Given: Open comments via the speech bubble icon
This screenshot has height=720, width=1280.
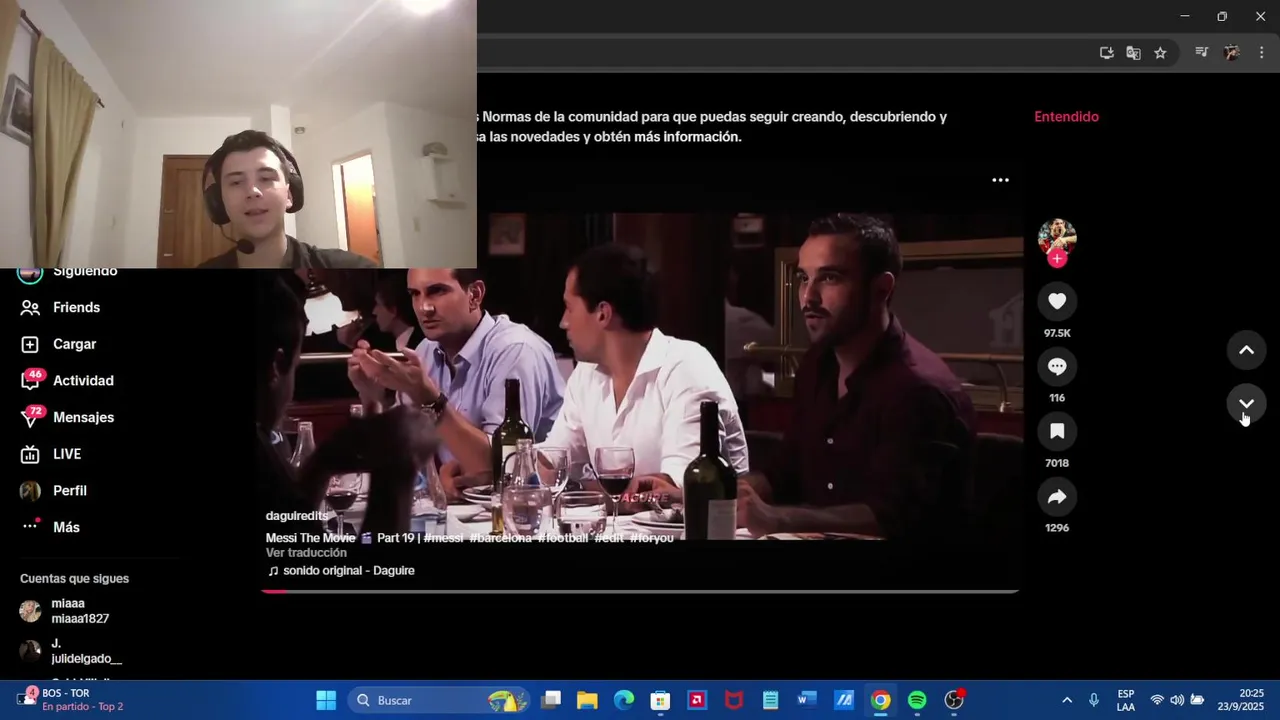Looking at the screenshot, I should tap(1057, 366).
